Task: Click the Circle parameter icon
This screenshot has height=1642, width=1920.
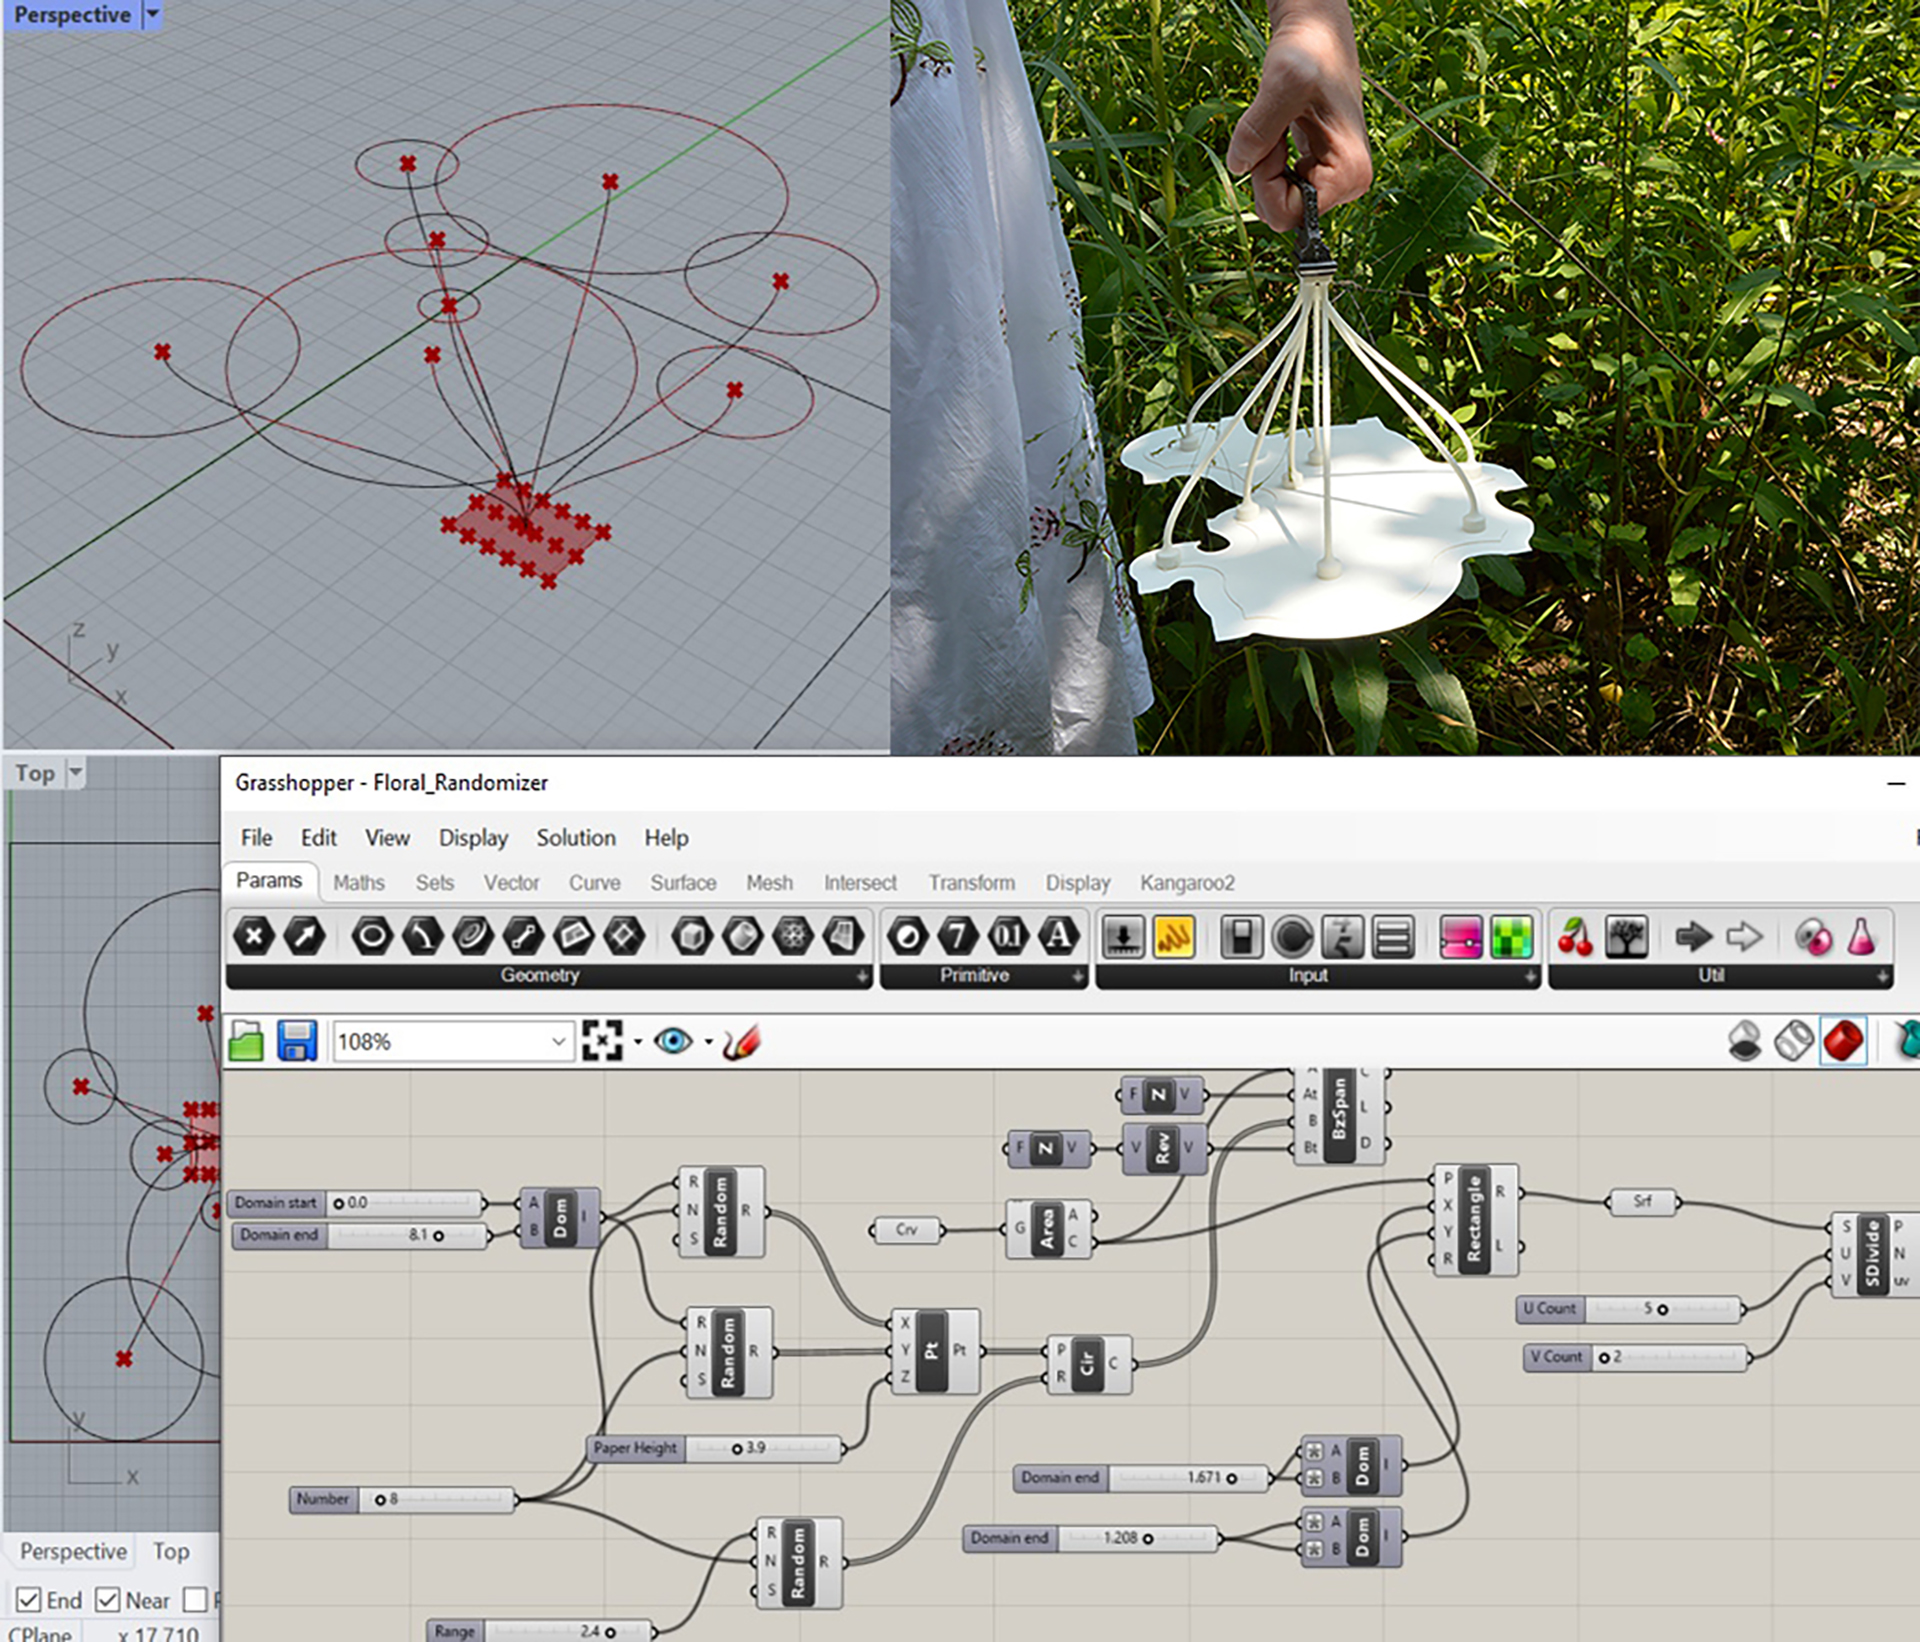Action: coord(372,937)
